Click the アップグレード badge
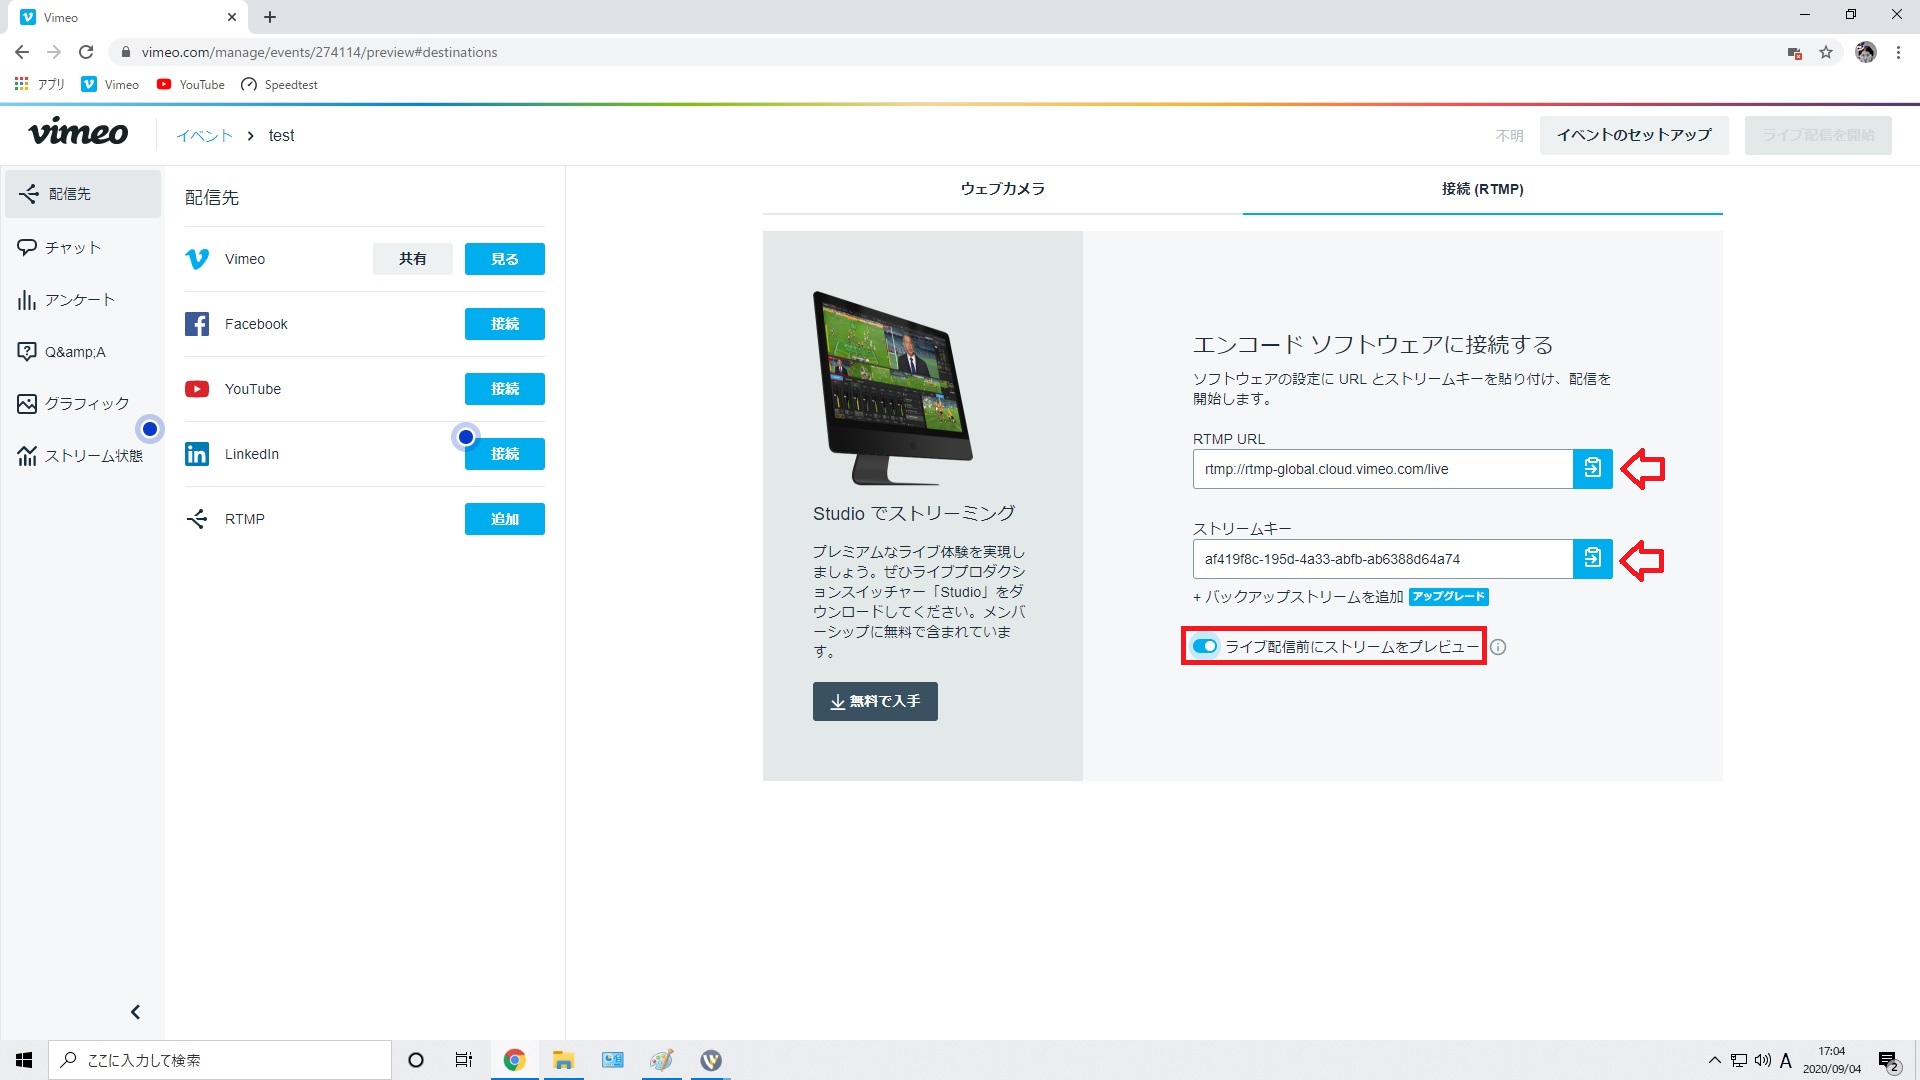 (1448, 597)
